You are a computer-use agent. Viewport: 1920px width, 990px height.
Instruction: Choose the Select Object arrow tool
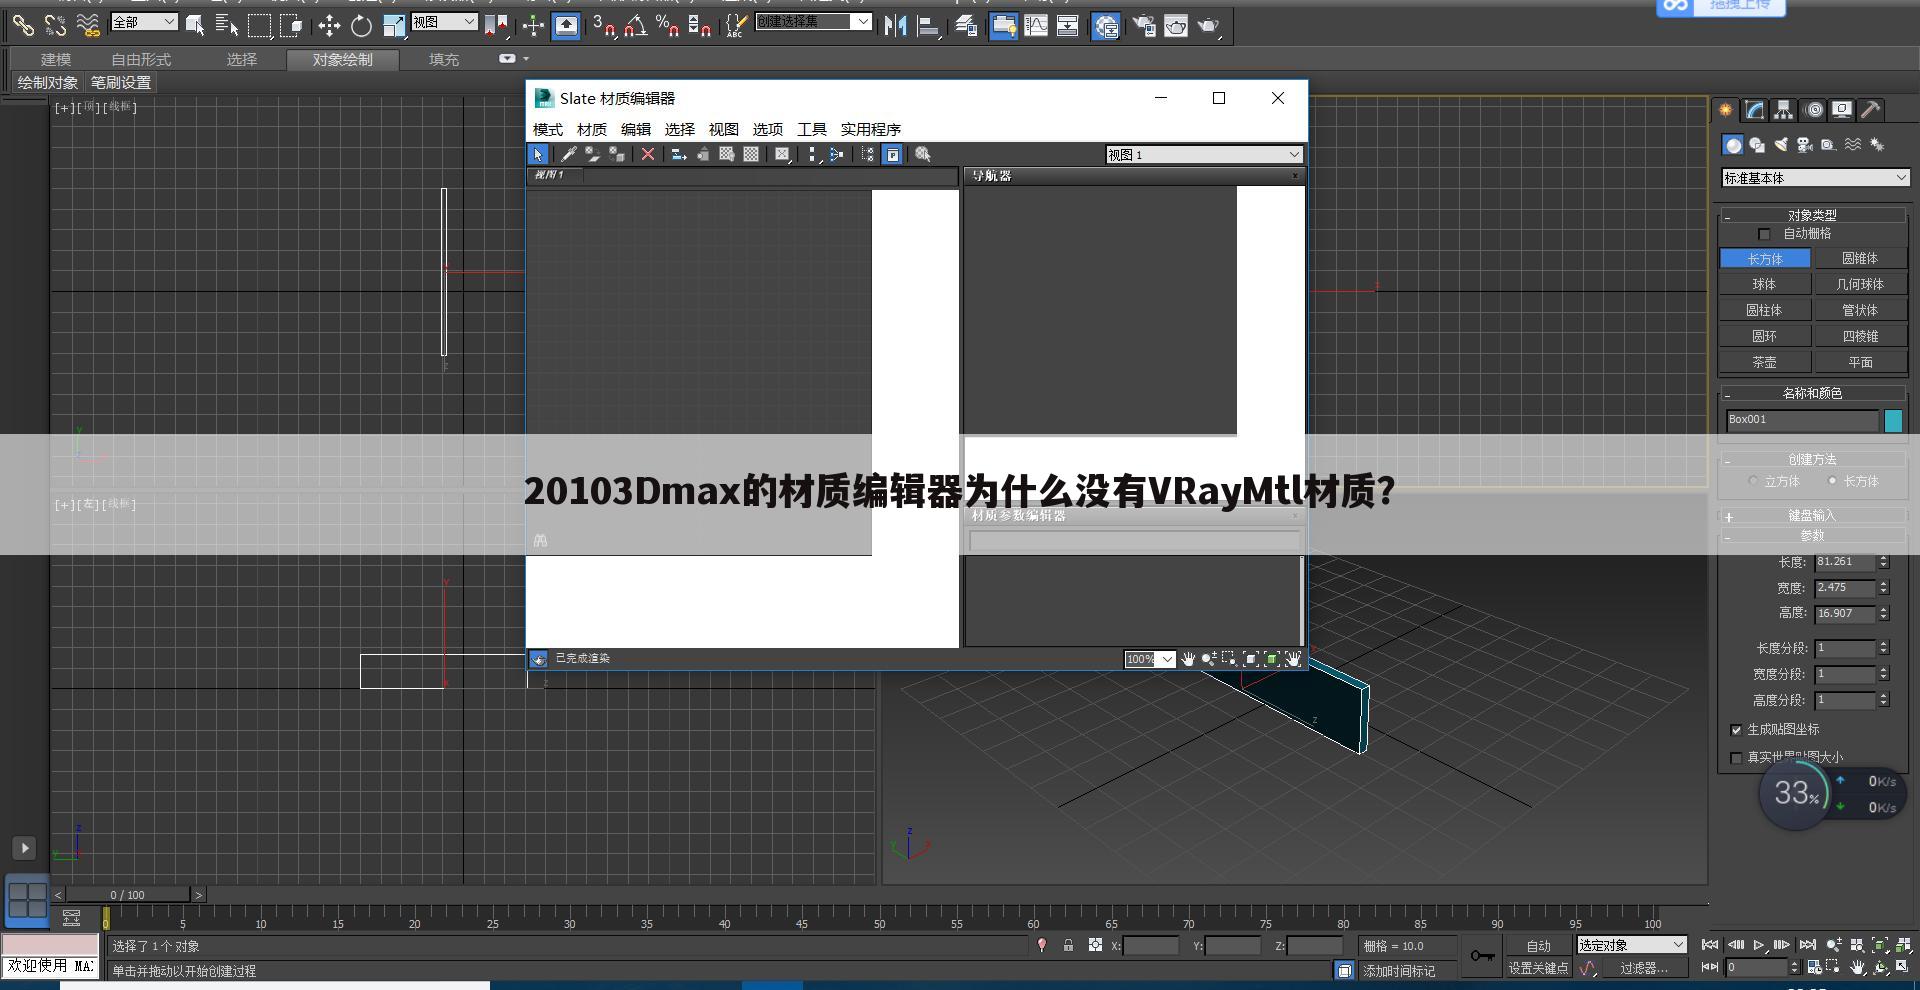click(x=195, y=25)
